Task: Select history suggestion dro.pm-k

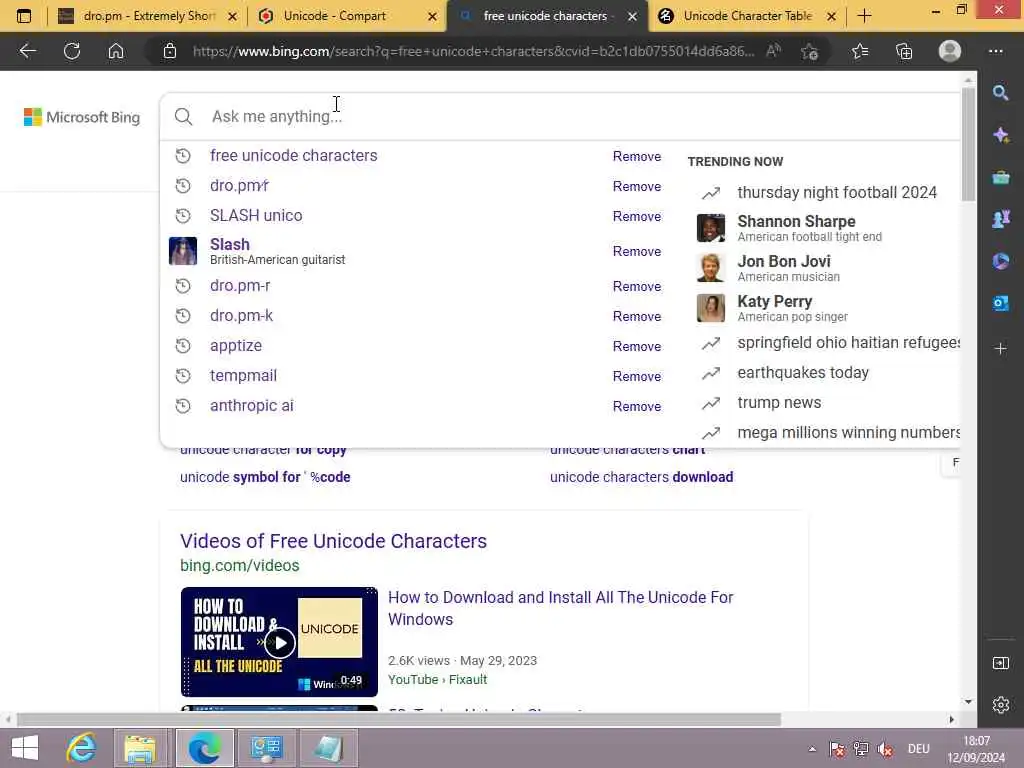Action: [x=241, y=315]
